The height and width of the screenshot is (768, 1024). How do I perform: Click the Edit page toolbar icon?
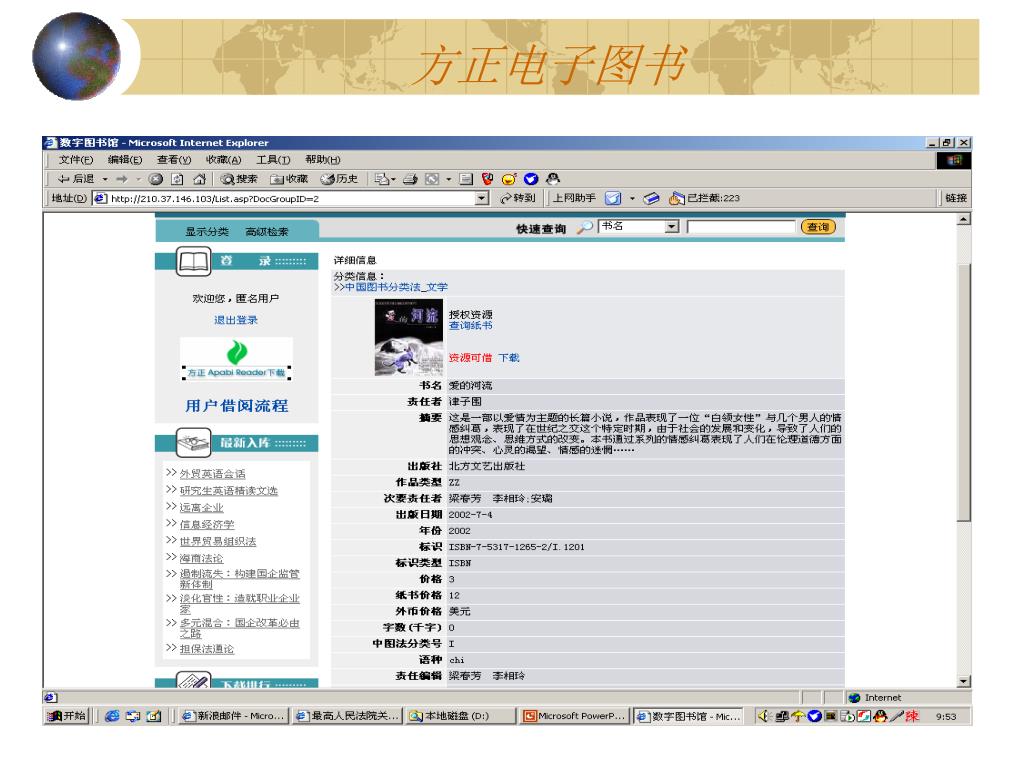click(432, 179)
